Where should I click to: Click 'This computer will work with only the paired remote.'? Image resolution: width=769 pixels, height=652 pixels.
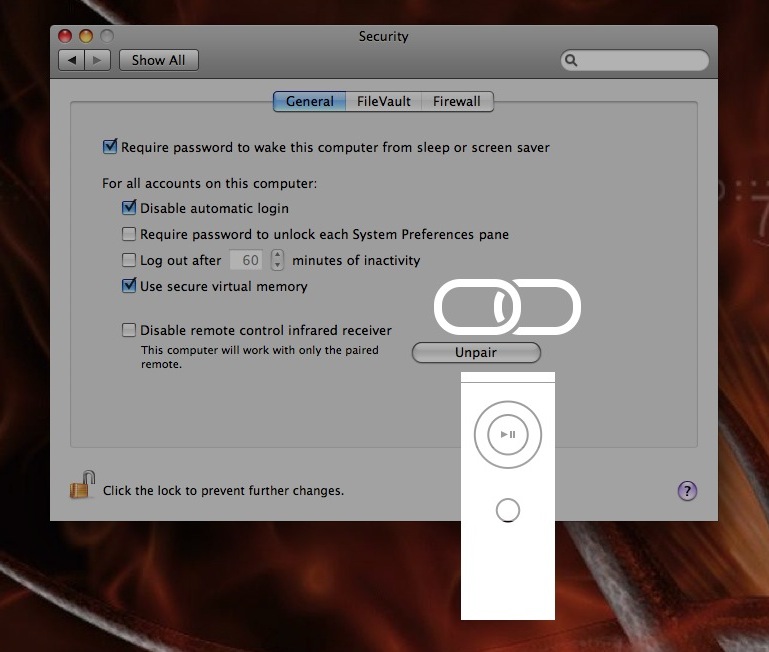click(259, 357)
